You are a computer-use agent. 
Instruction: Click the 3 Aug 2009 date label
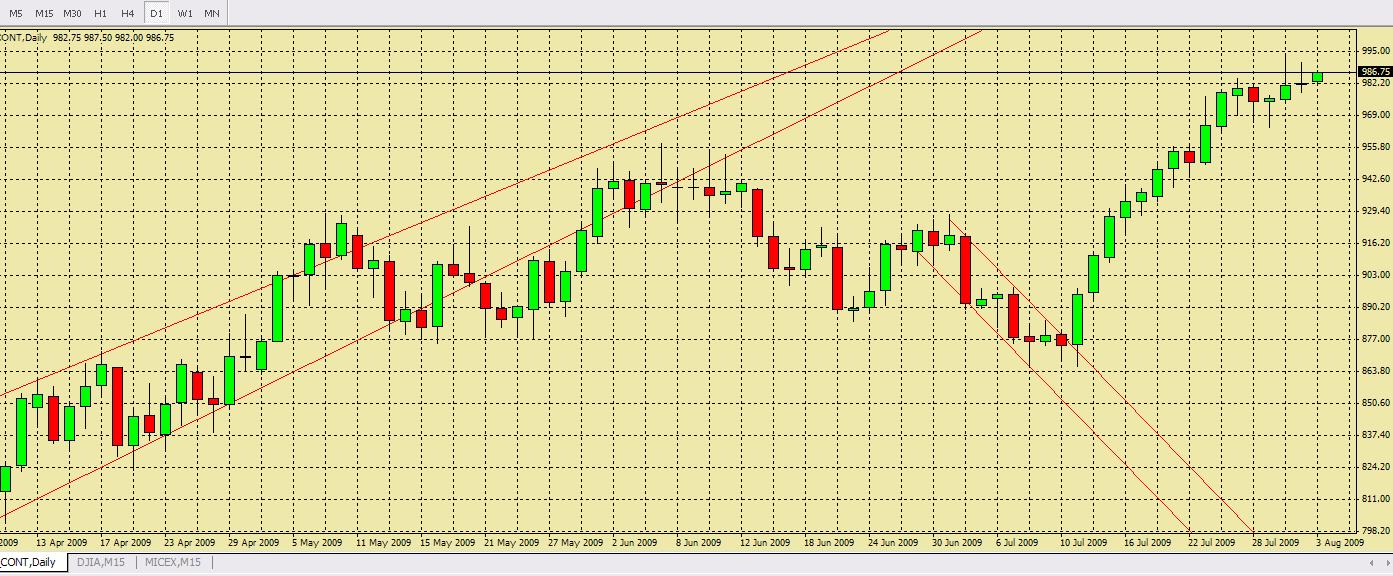pos(1339,543)
